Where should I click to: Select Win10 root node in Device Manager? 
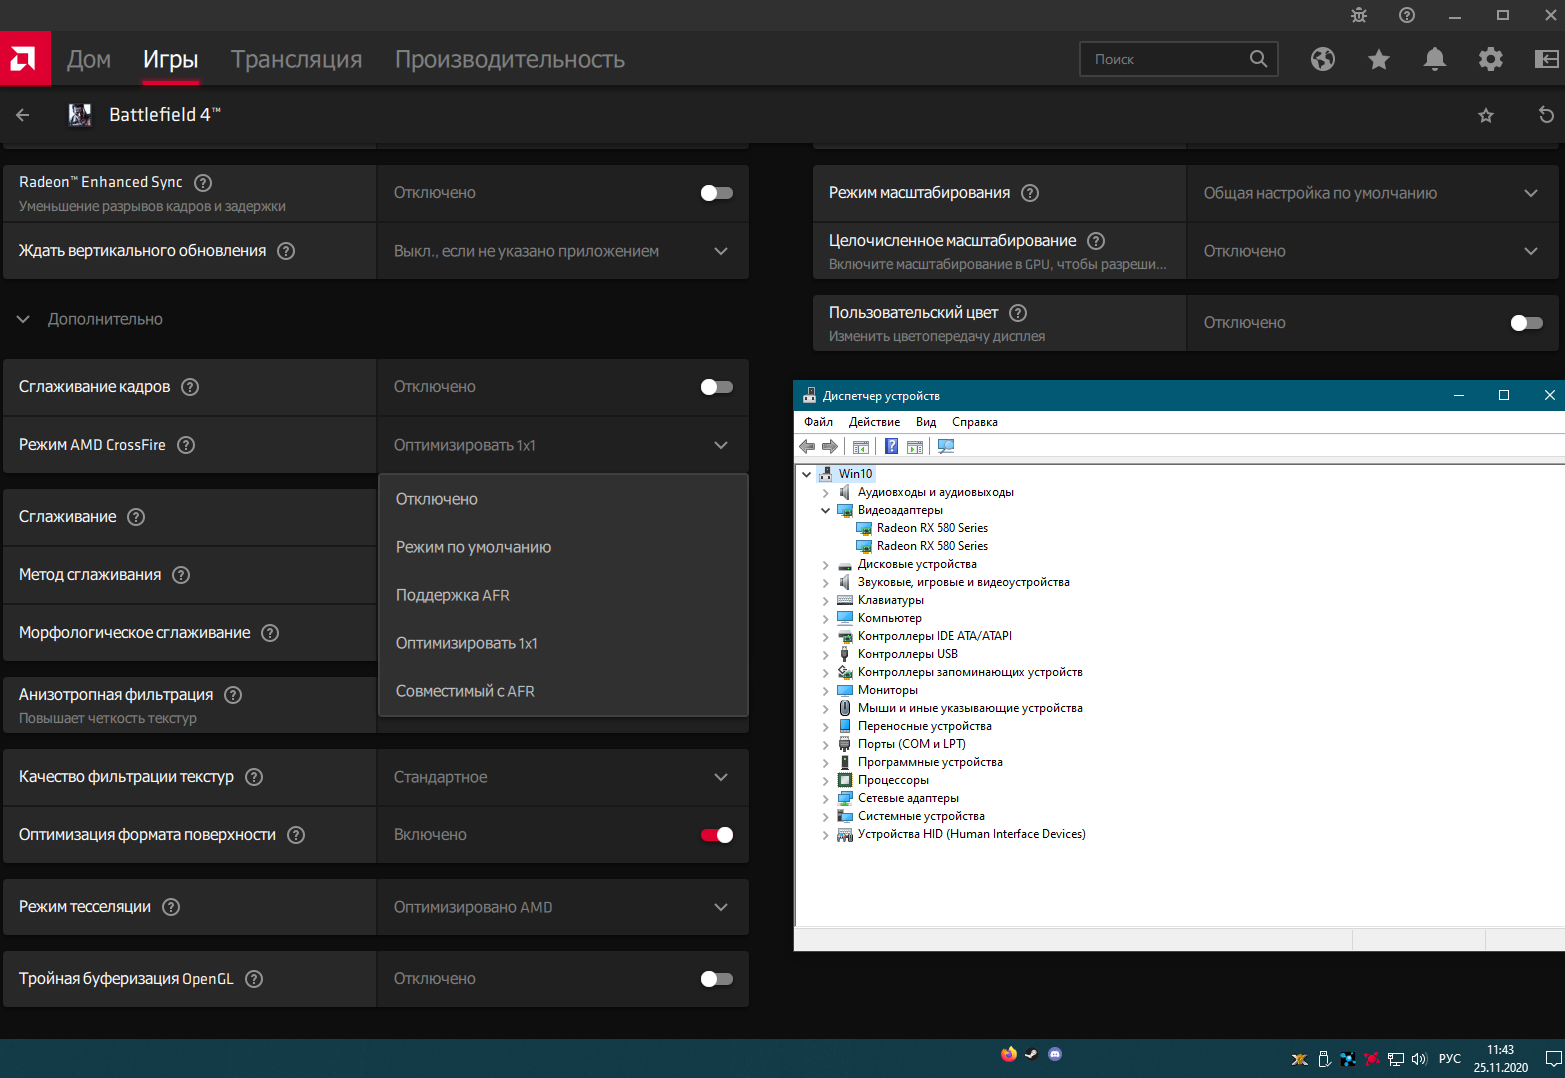(855, 474)
